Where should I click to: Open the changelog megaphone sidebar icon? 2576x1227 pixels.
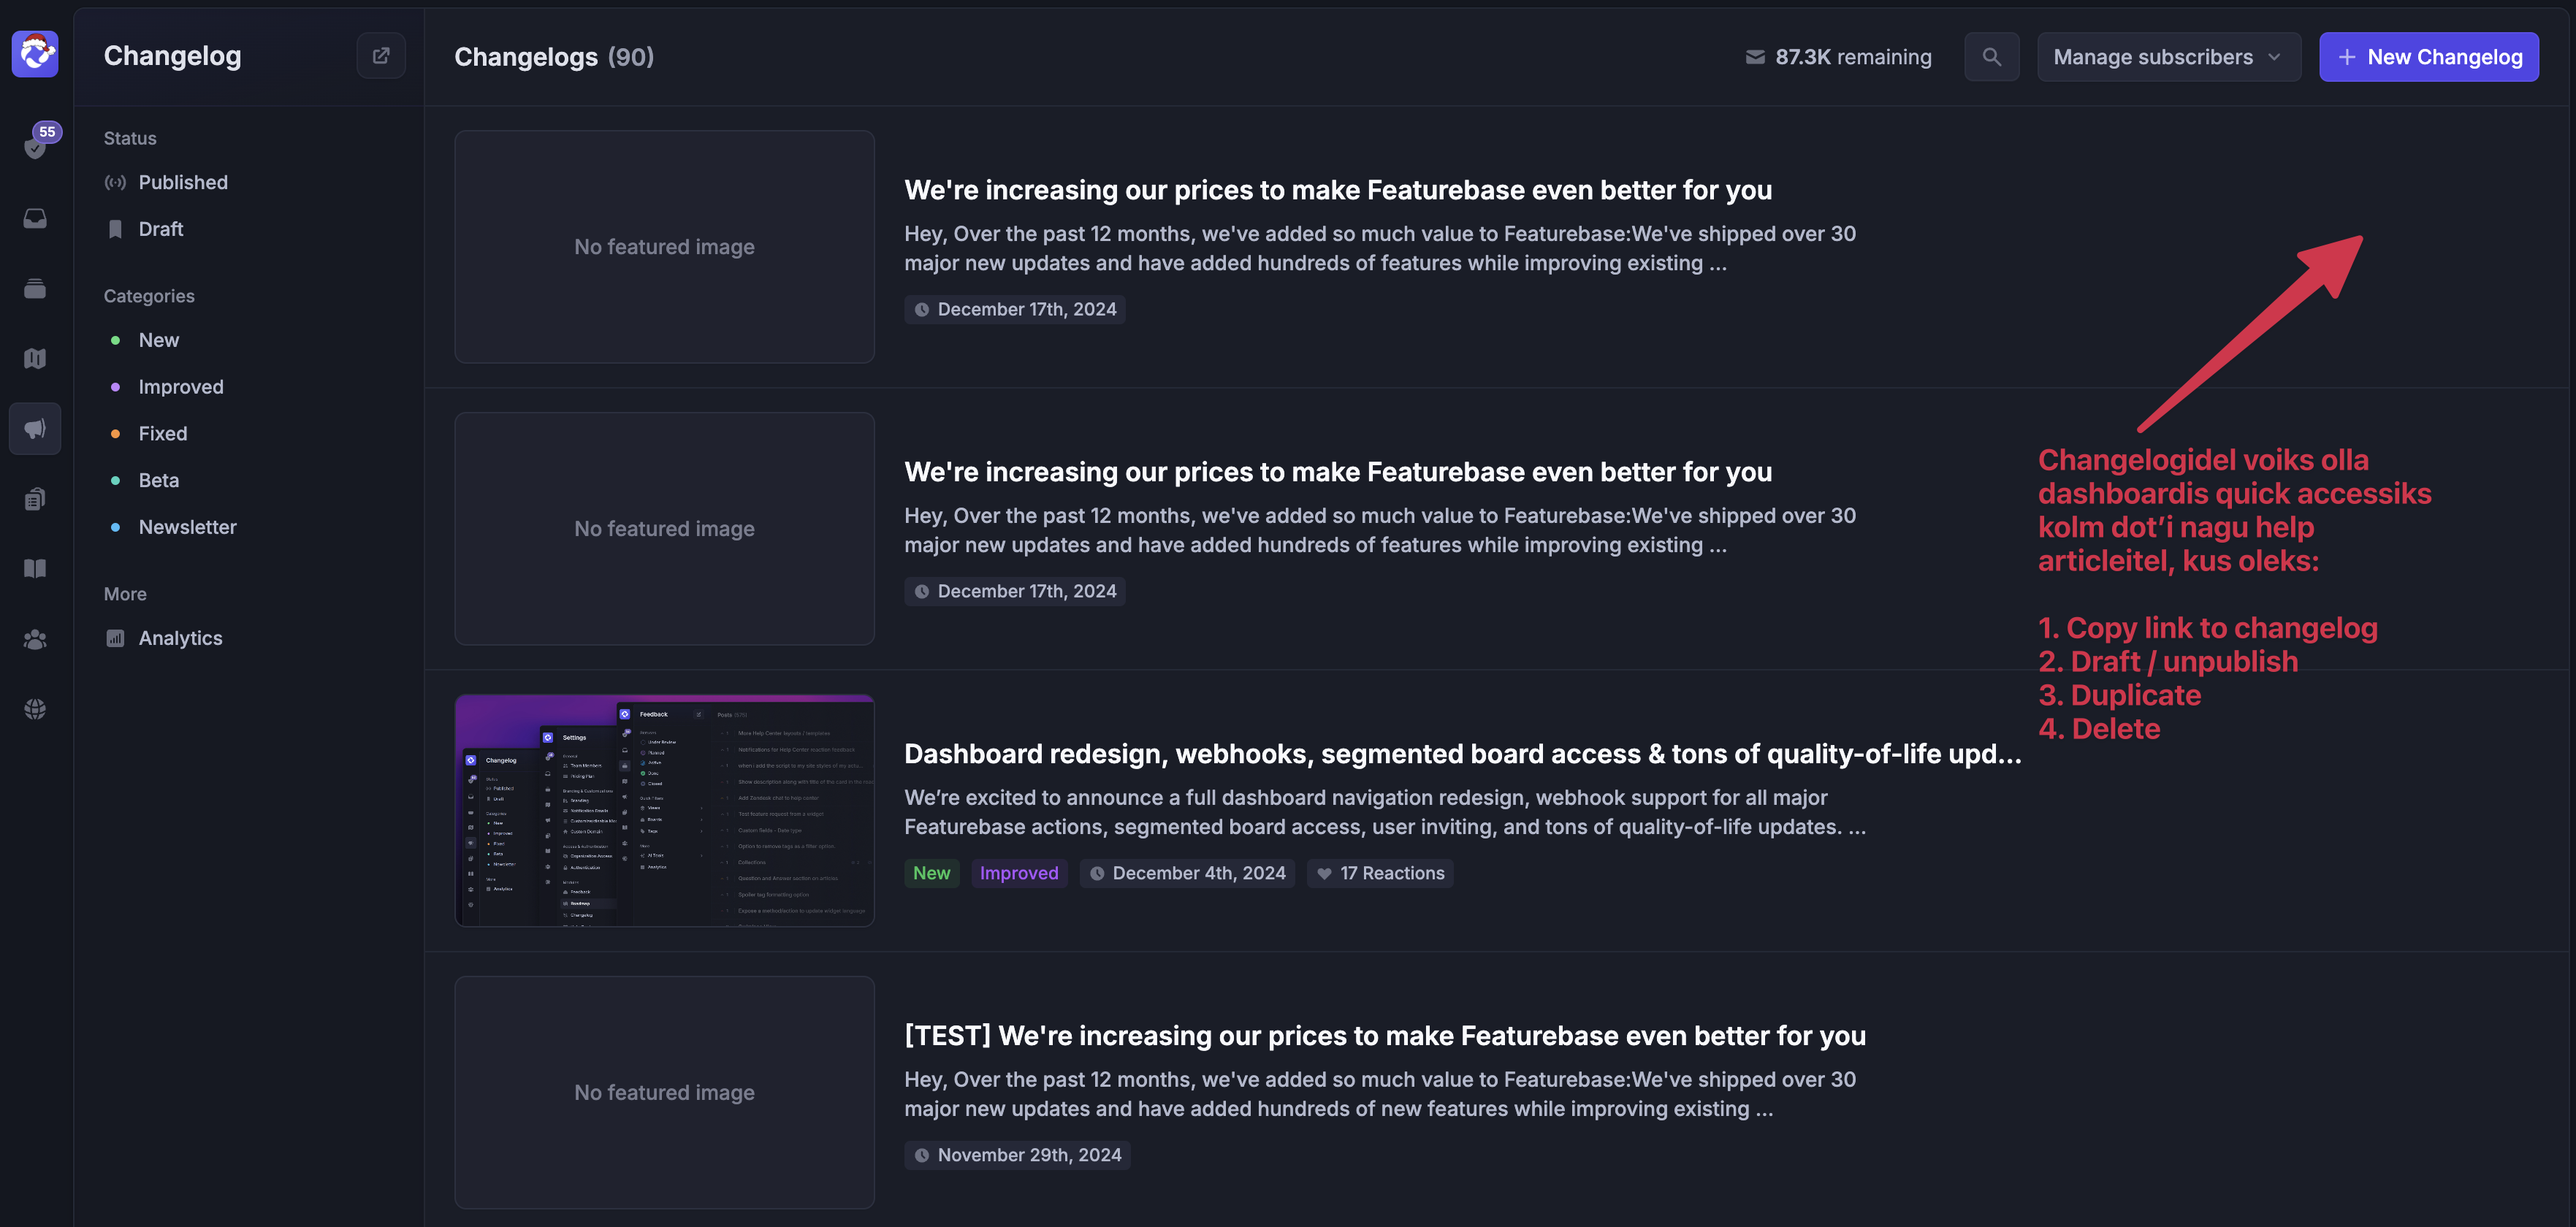(x=35, y=429)
